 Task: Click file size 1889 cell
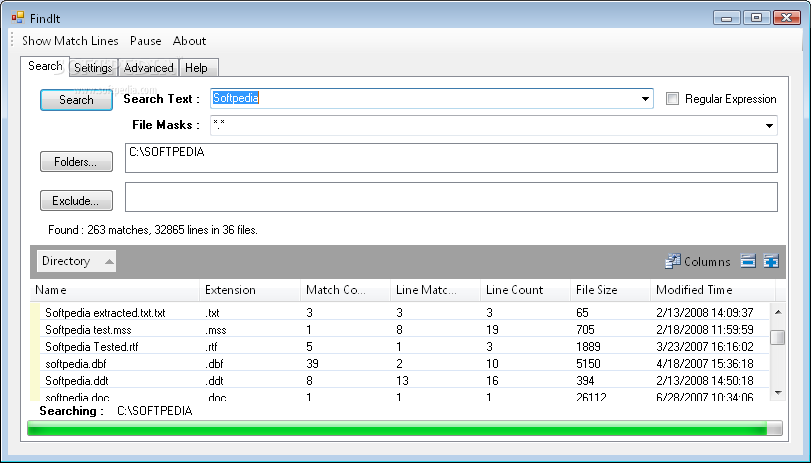pos(588,347)
